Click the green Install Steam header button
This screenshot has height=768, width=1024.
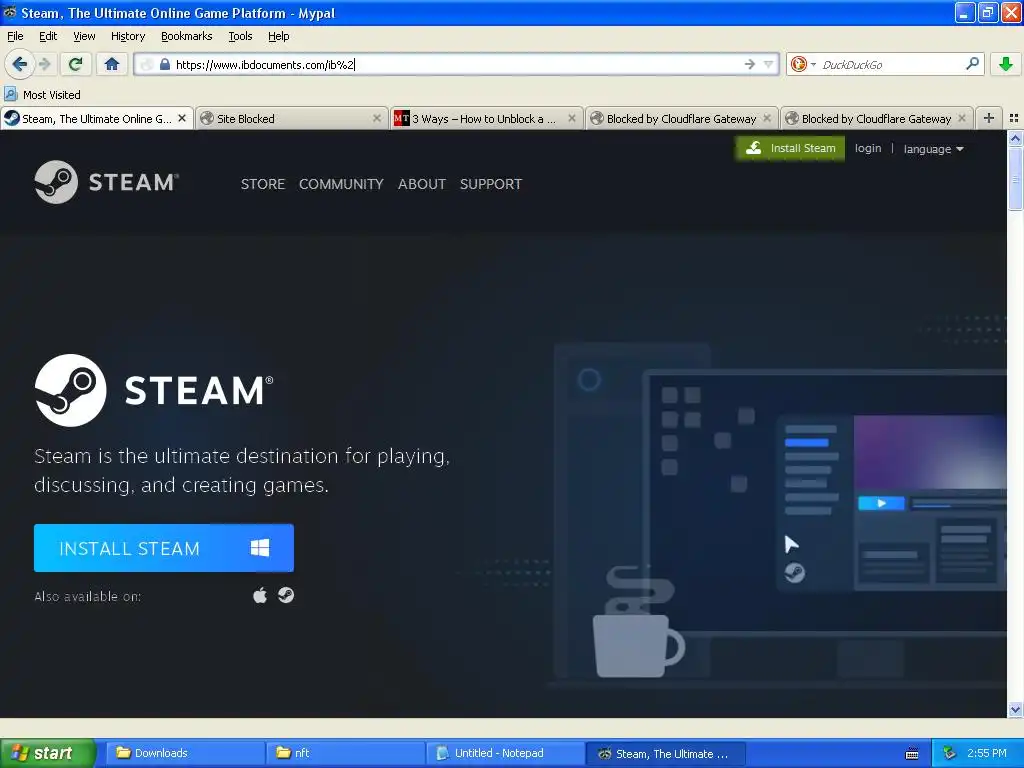tap(790, 148)
